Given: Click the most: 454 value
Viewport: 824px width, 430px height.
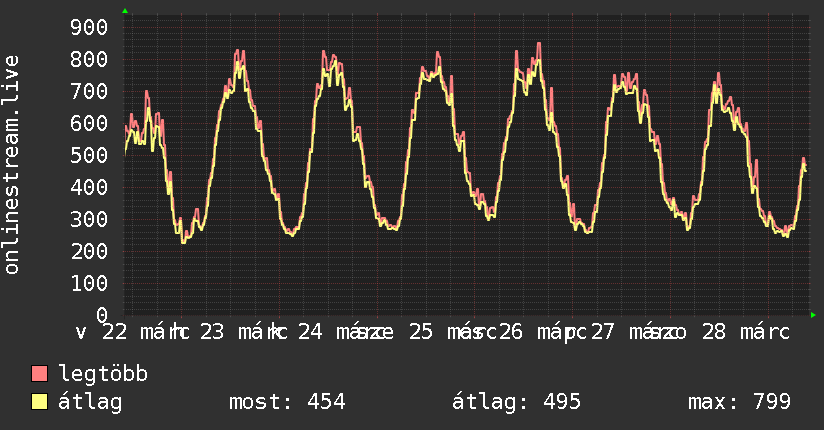Looking at the screenshot, I should (x=287, y=402).
